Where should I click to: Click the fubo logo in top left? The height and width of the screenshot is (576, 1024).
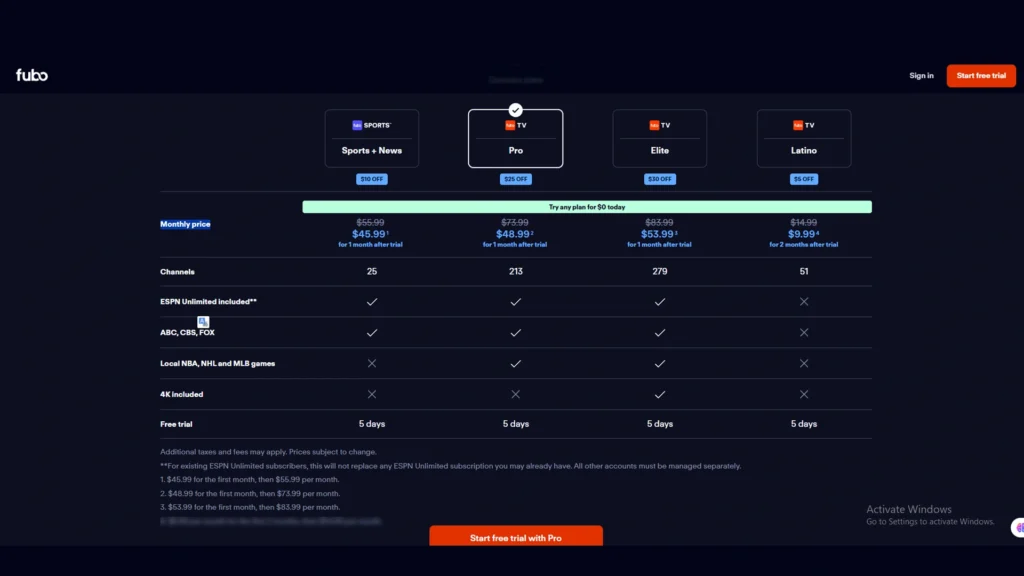coord(32,74)
